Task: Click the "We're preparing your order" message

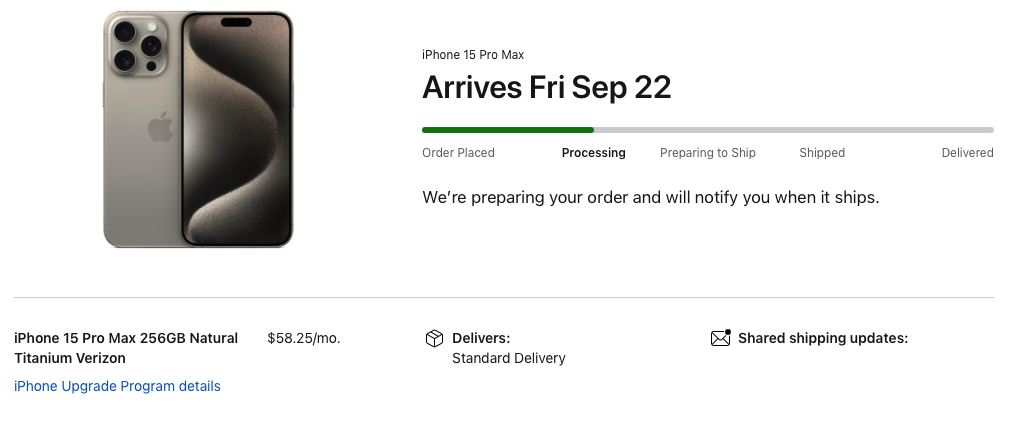Action: 650,197
